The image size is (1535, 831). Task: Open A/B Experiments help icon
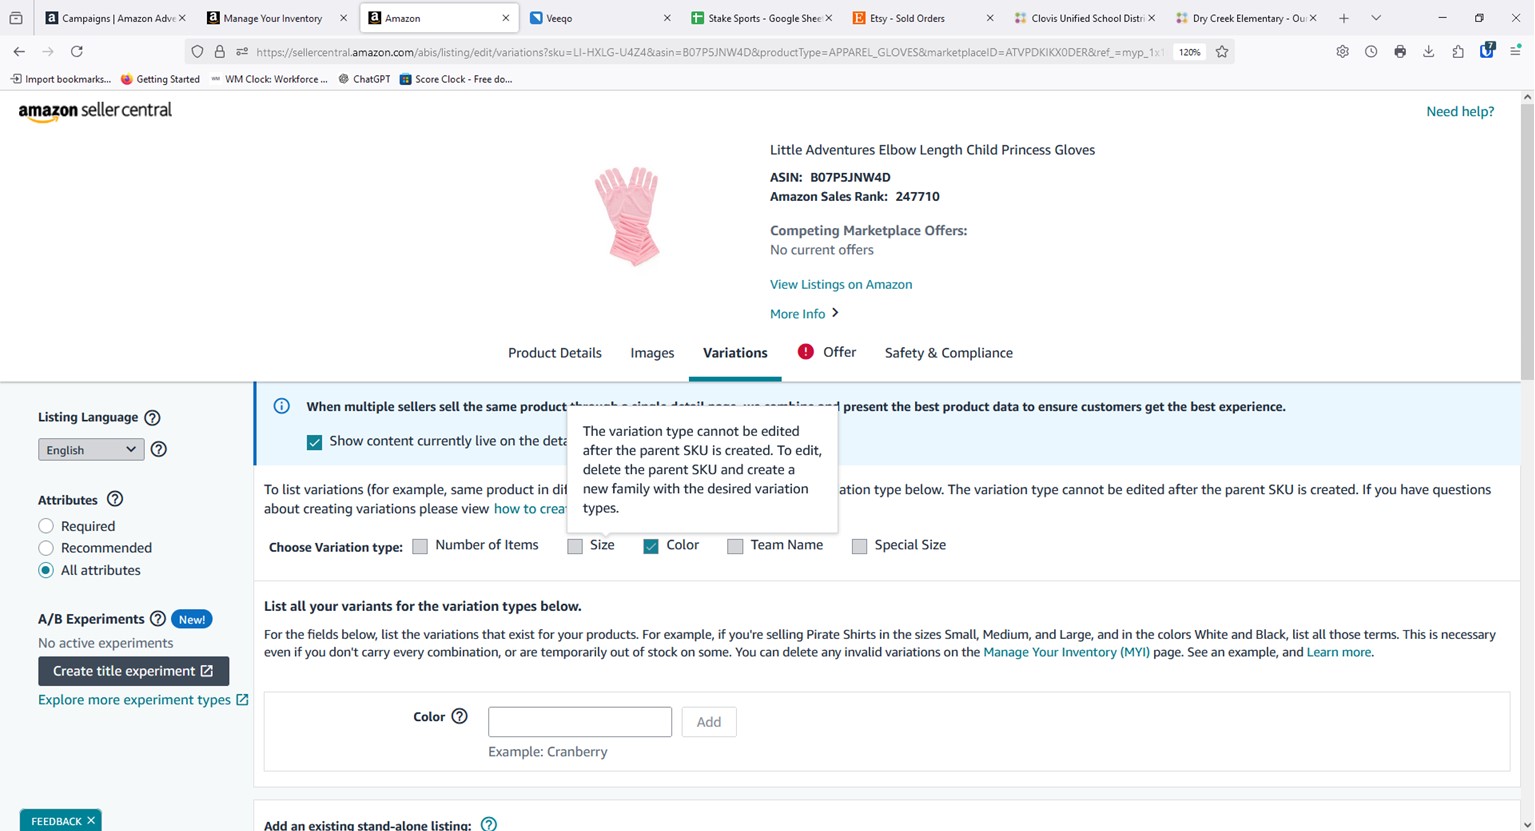tap(157, 619)
